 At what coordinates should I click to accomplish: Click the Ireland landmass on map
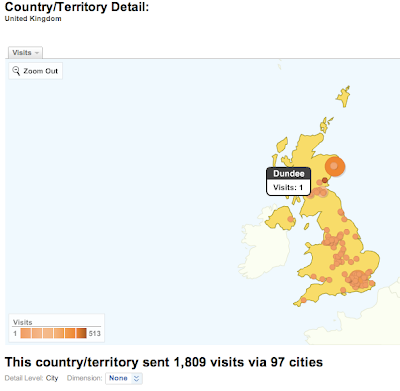click(262, 249)
